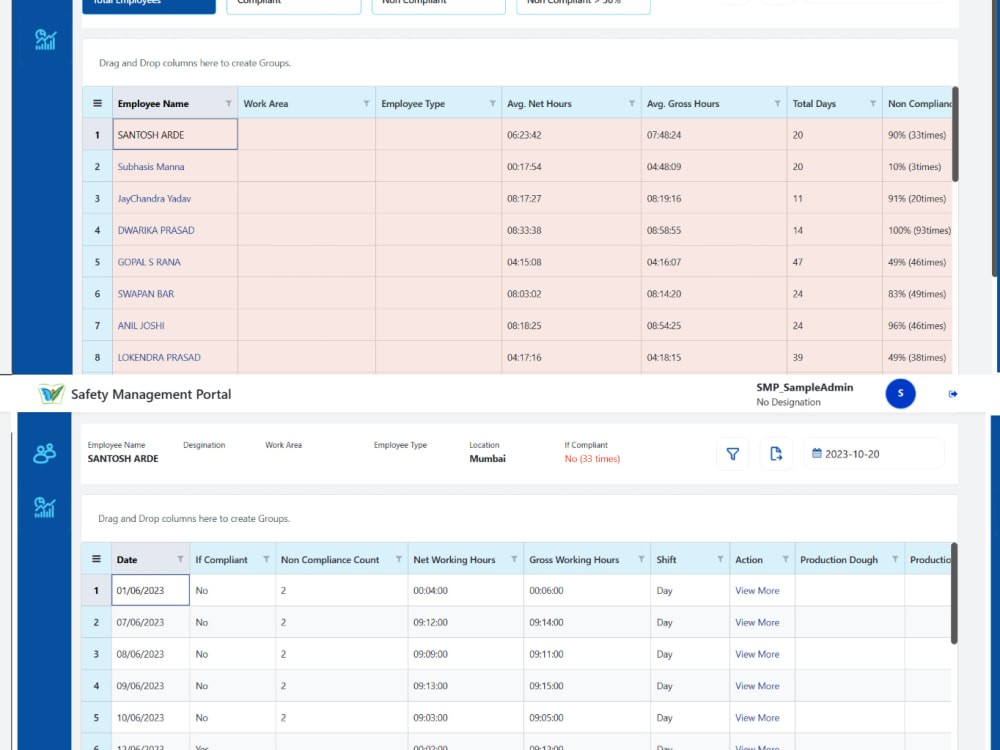Click the S user avatar for SMP_SampleAdmin
Viewport: 1000px width, 750px height.
(900, 393)
